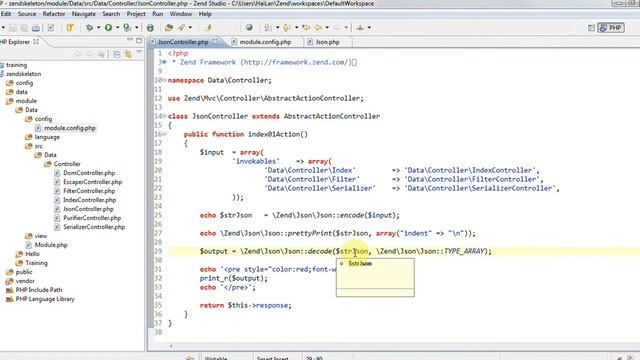Toggle Link with Editor in PHP Explorer

128,54
